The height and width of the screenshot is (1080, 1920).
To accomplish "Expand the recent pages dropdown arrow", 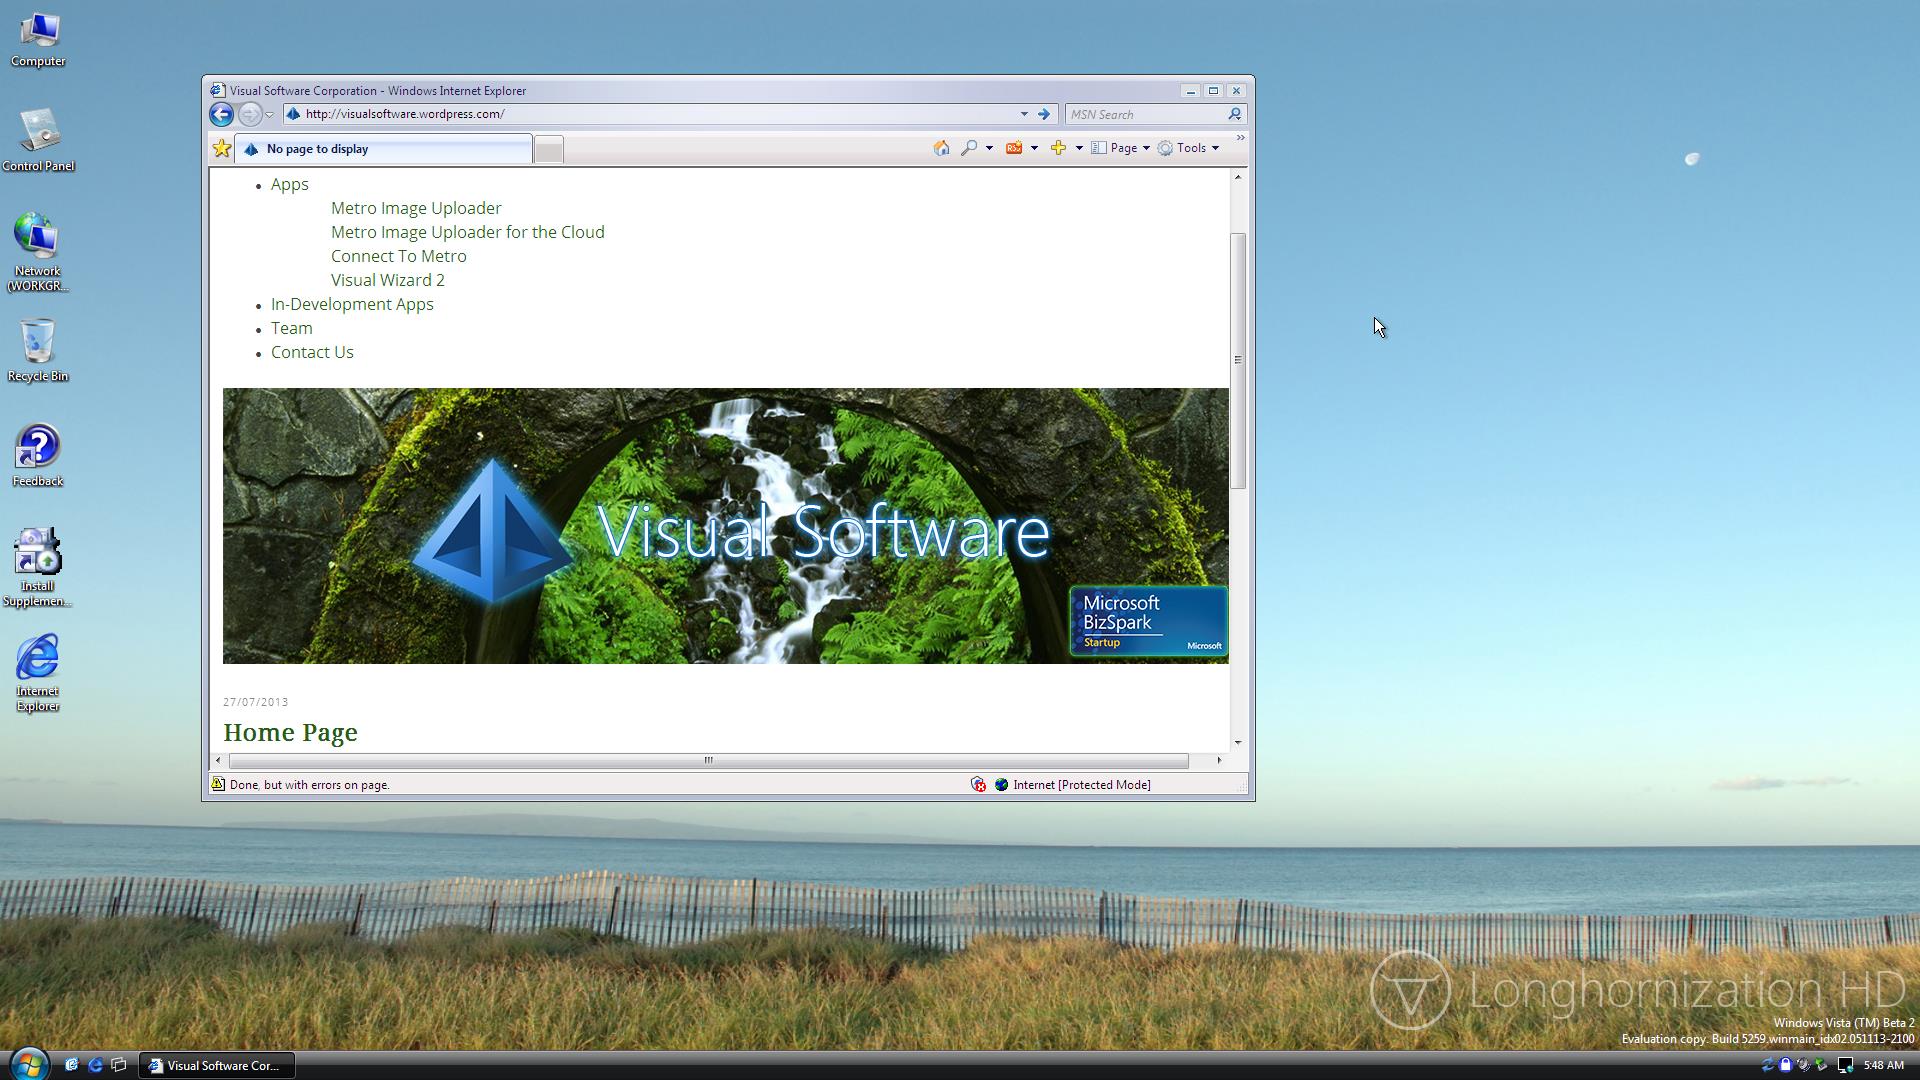I will 269,115.
